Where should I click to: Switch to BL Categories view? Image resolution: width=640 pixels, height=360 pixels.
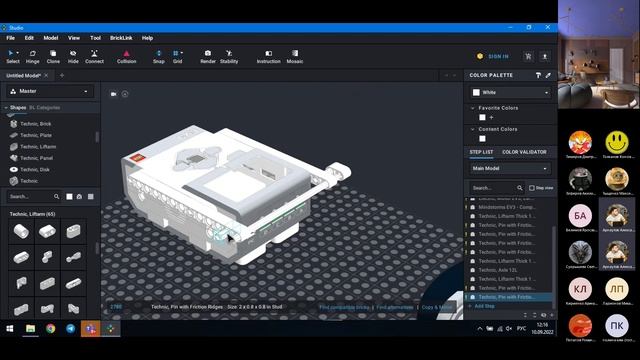pos(45,108)
